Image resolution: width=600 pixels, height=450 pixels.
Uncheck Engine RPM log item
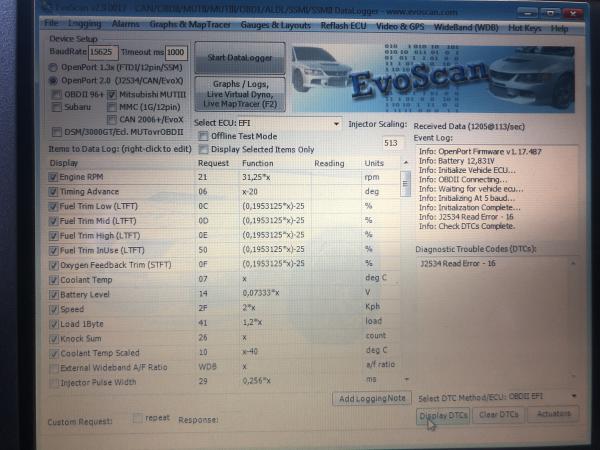[53, 177]
